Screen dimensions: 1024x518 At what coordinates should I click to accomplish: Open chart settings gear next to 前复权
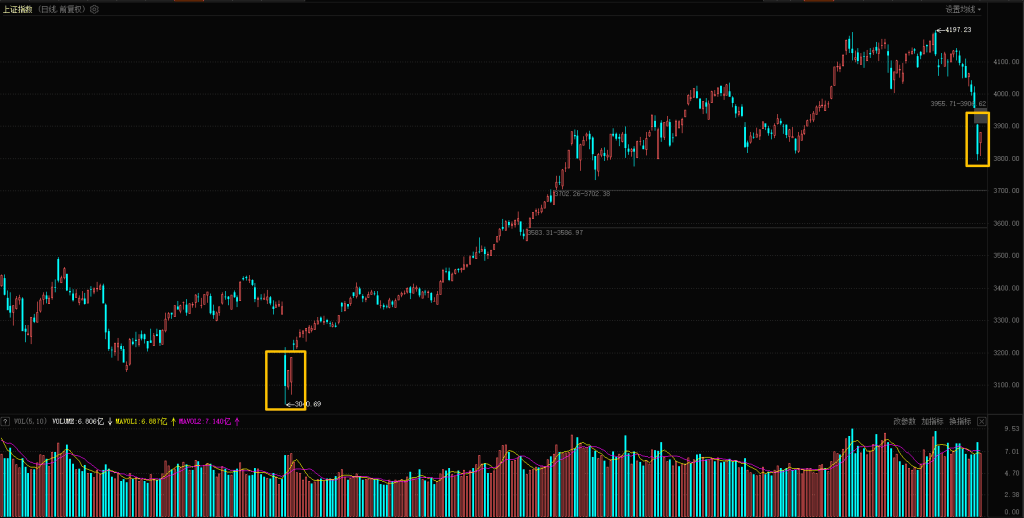pos(94,9)
